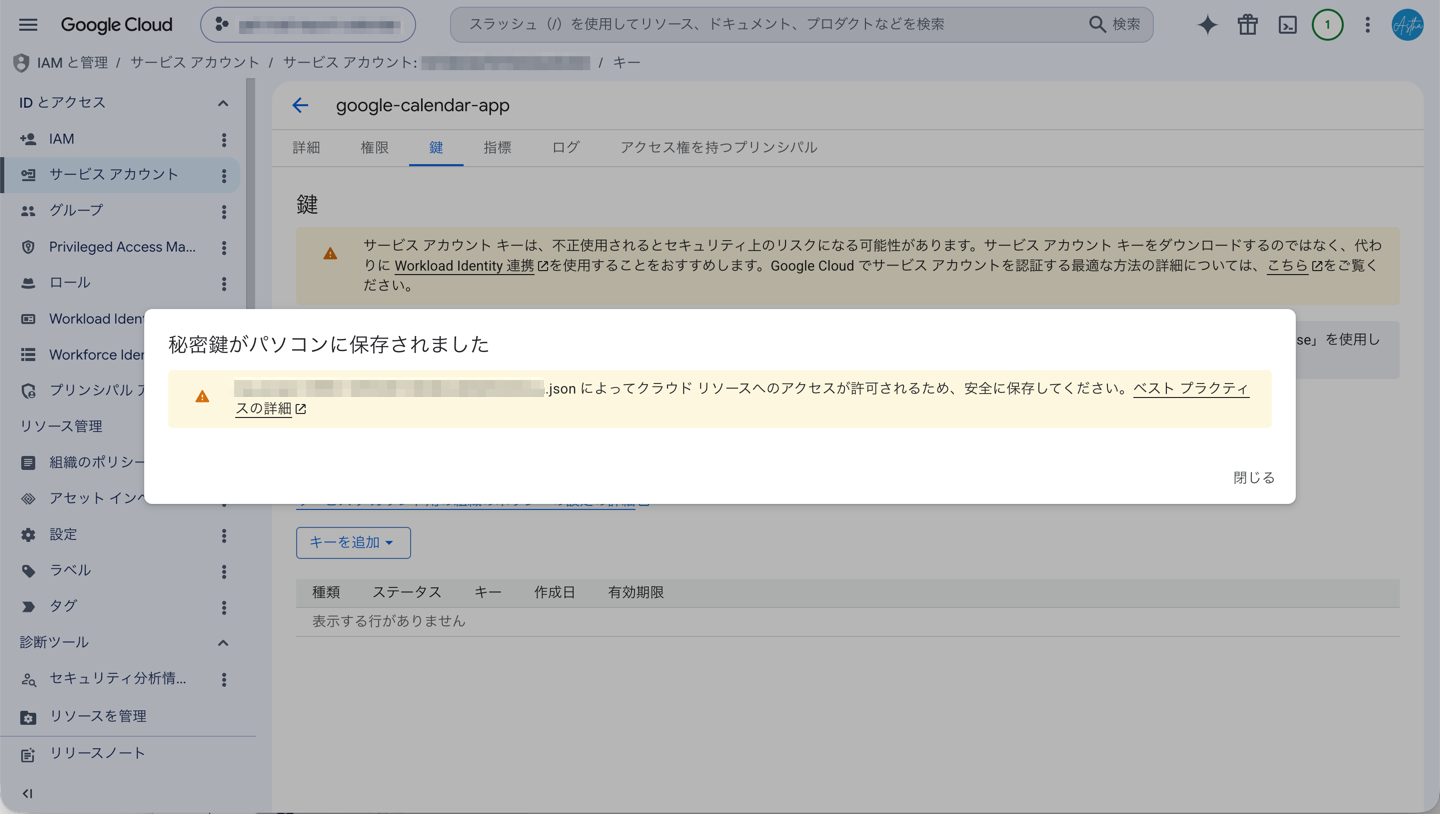Screen dimensions: 1440x814
Task: Select the 鍵 tab
Action: (436, 147)
